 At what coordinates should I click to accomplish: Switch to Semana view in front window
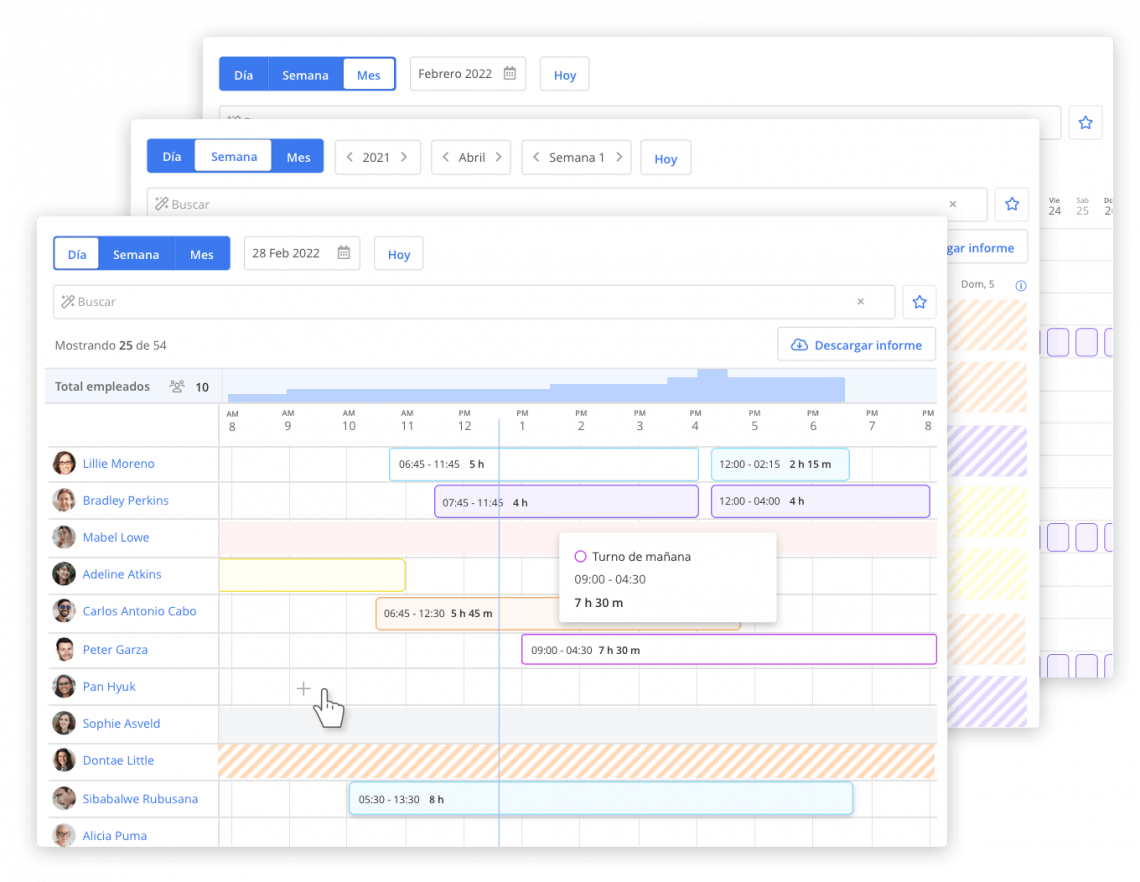(x=136, y=254)
